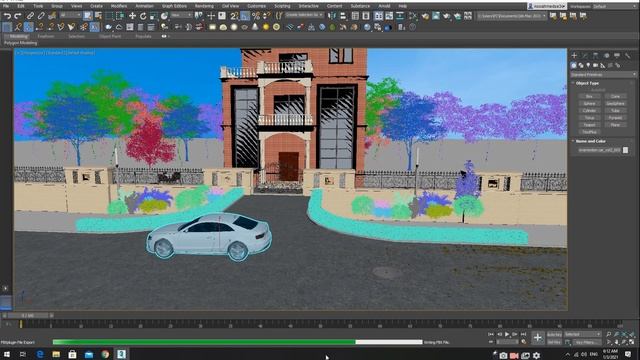Click Zoom Extents All Selected navigation icon

click(x=631, y=334)
